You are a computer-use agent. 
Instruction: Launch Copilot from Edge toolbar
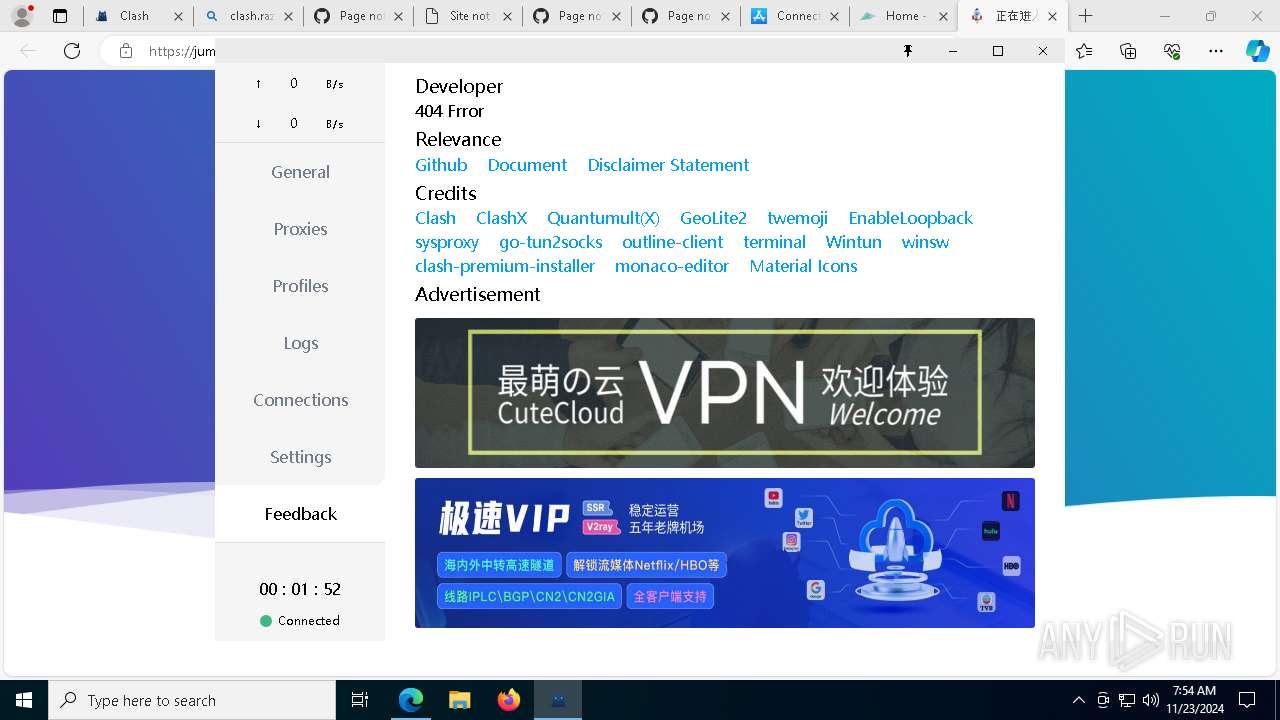(1257, 51)
